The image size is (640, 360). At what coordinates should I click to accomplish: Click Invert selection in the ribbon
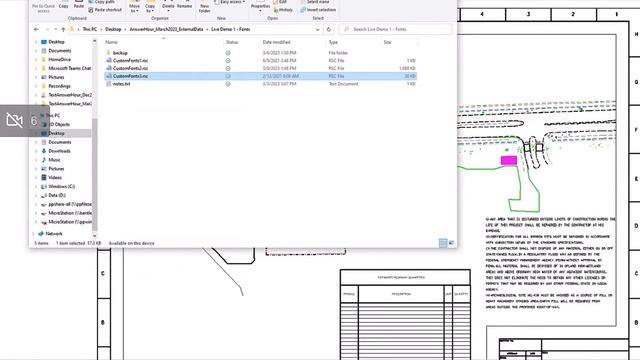pyautogui.click(x=318, y=9)
